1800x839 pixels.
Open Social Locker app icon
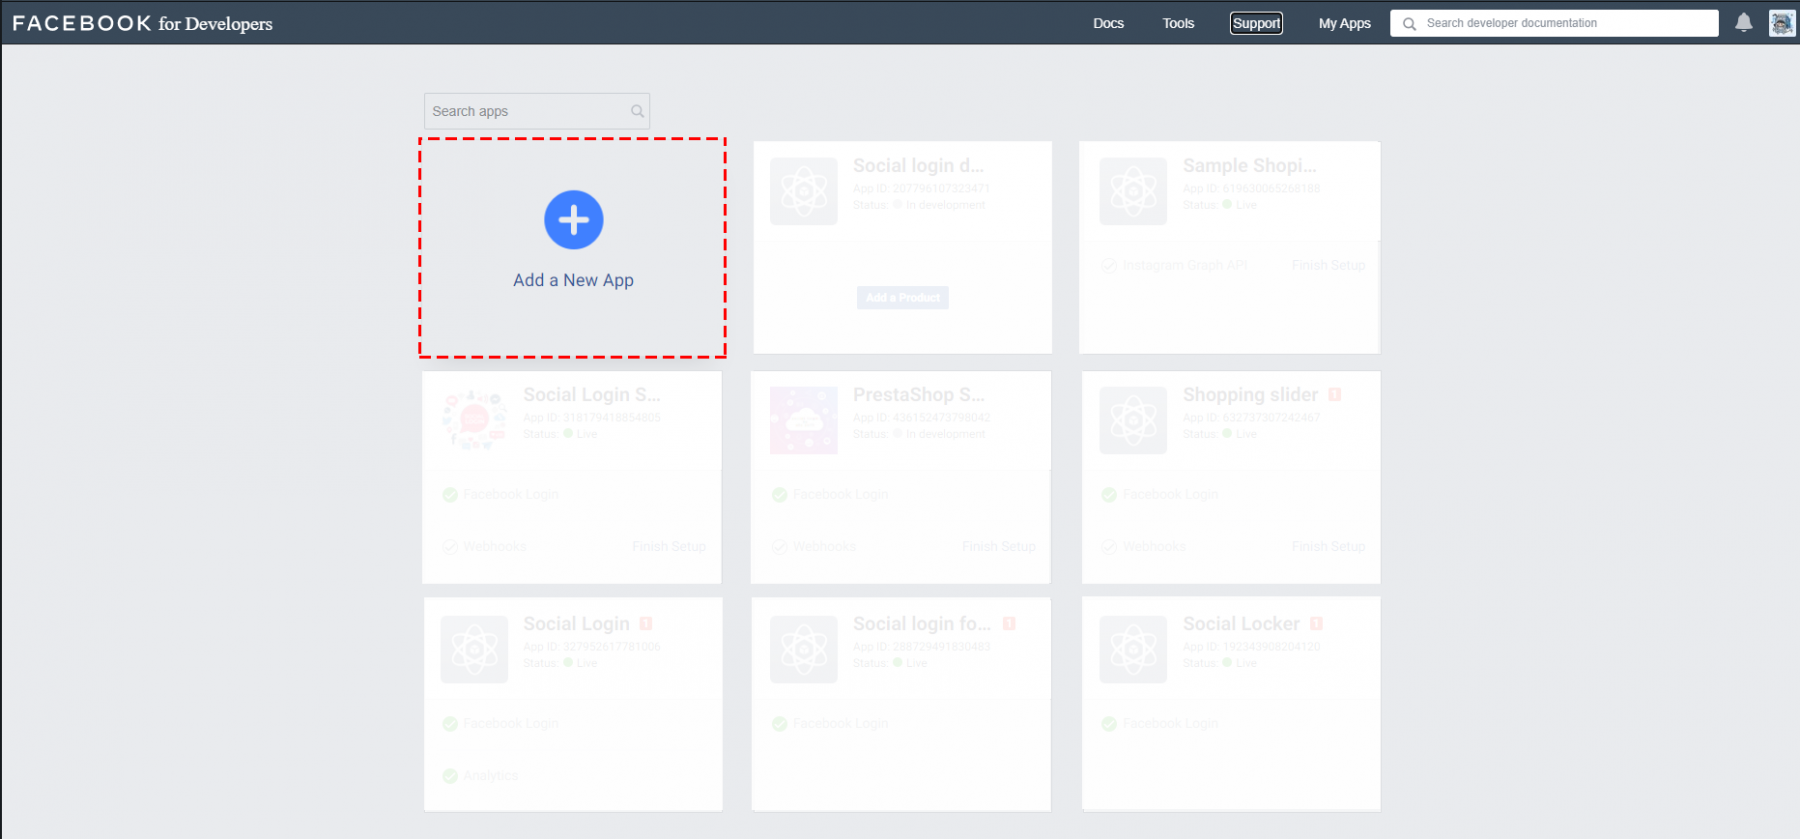click(x=1133, y=649)
